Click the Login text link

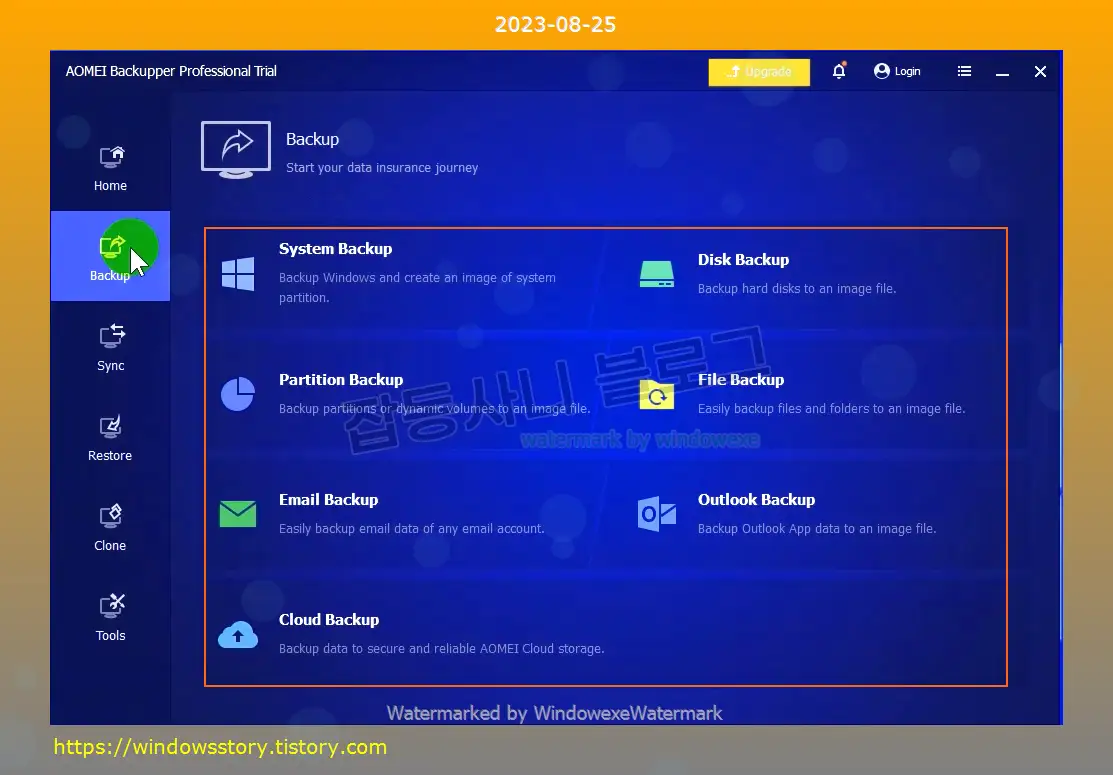(x=907, y=71)
